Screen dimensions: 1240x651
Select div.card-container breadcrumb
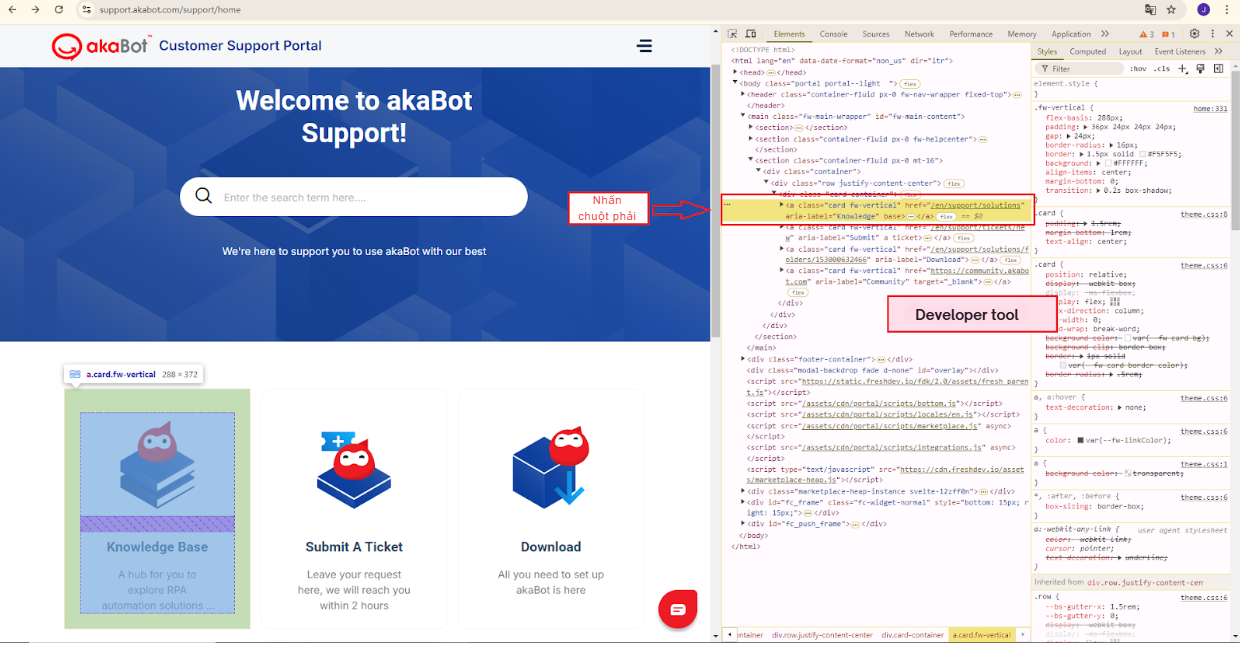click(913, 635)
